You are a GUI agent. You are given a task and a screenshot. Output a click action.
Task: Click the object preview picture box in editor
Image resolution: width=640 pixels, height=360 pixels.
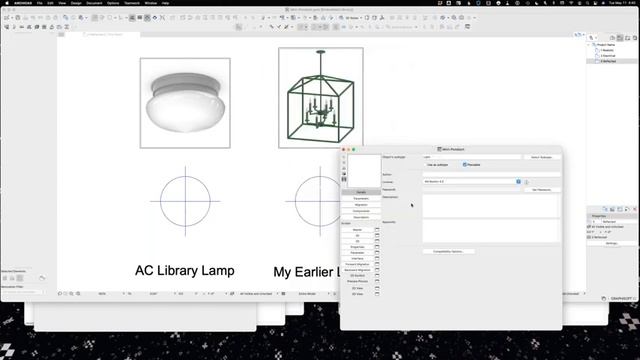pyautogui.click(x=364, y=171)
